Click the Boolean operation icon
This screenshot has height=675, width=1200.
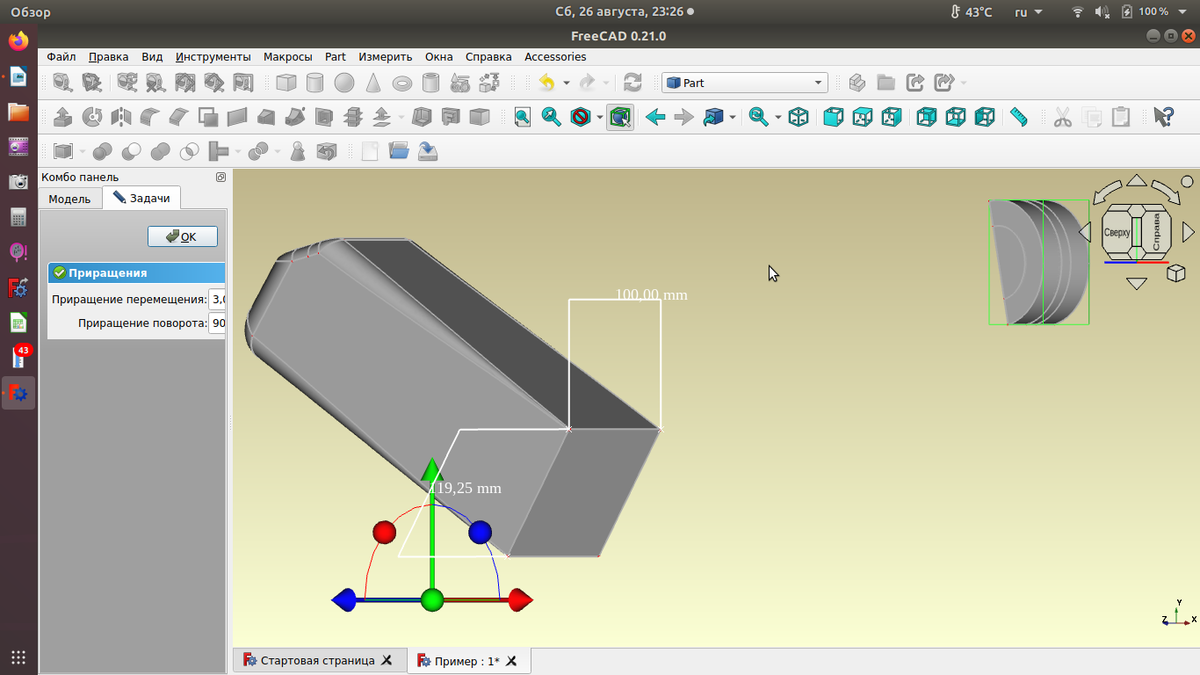(x=102, y=152)
